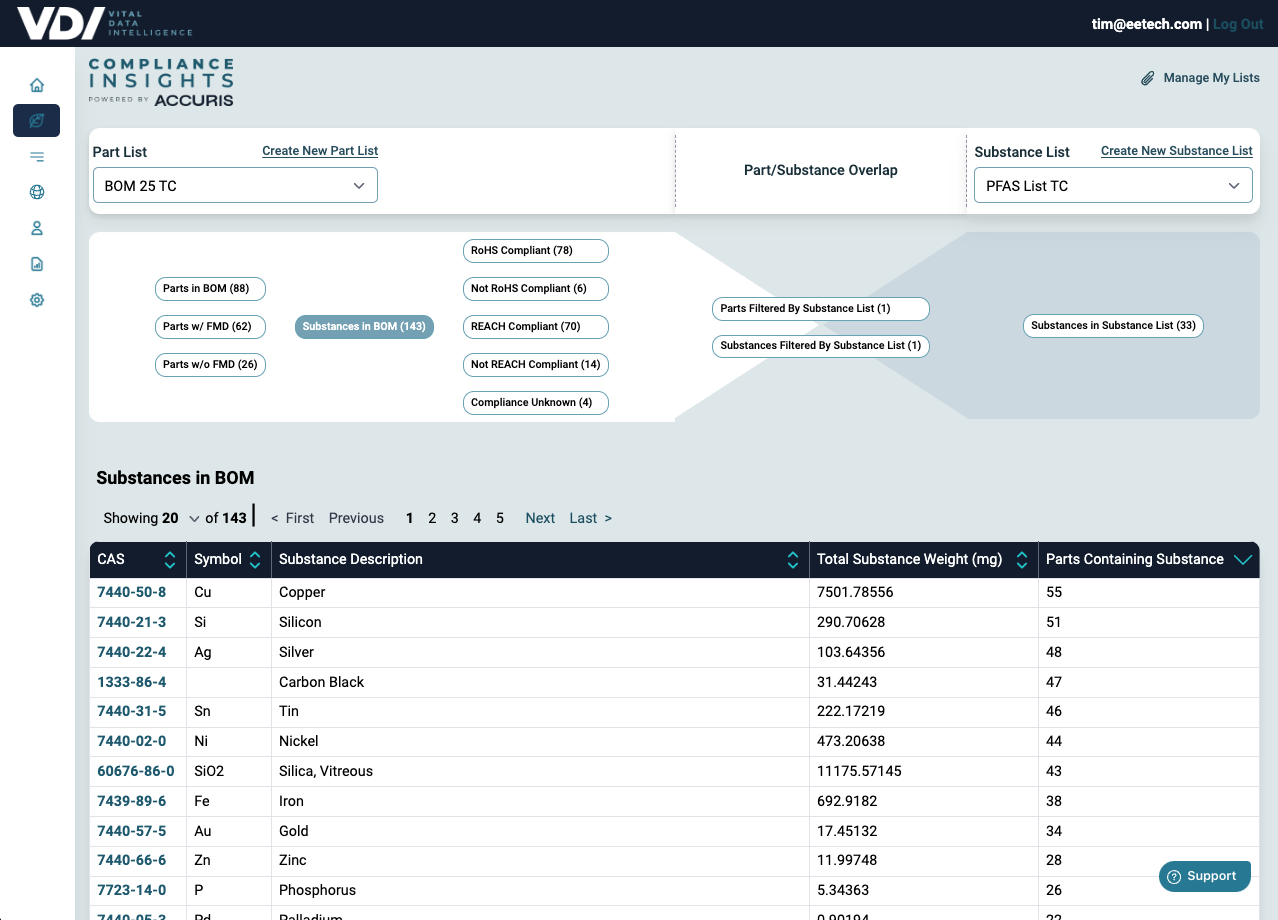This screenshot has width=1278, height=920.
Task: Open the settings gear sidebar icon
Action: pos(37,300)
